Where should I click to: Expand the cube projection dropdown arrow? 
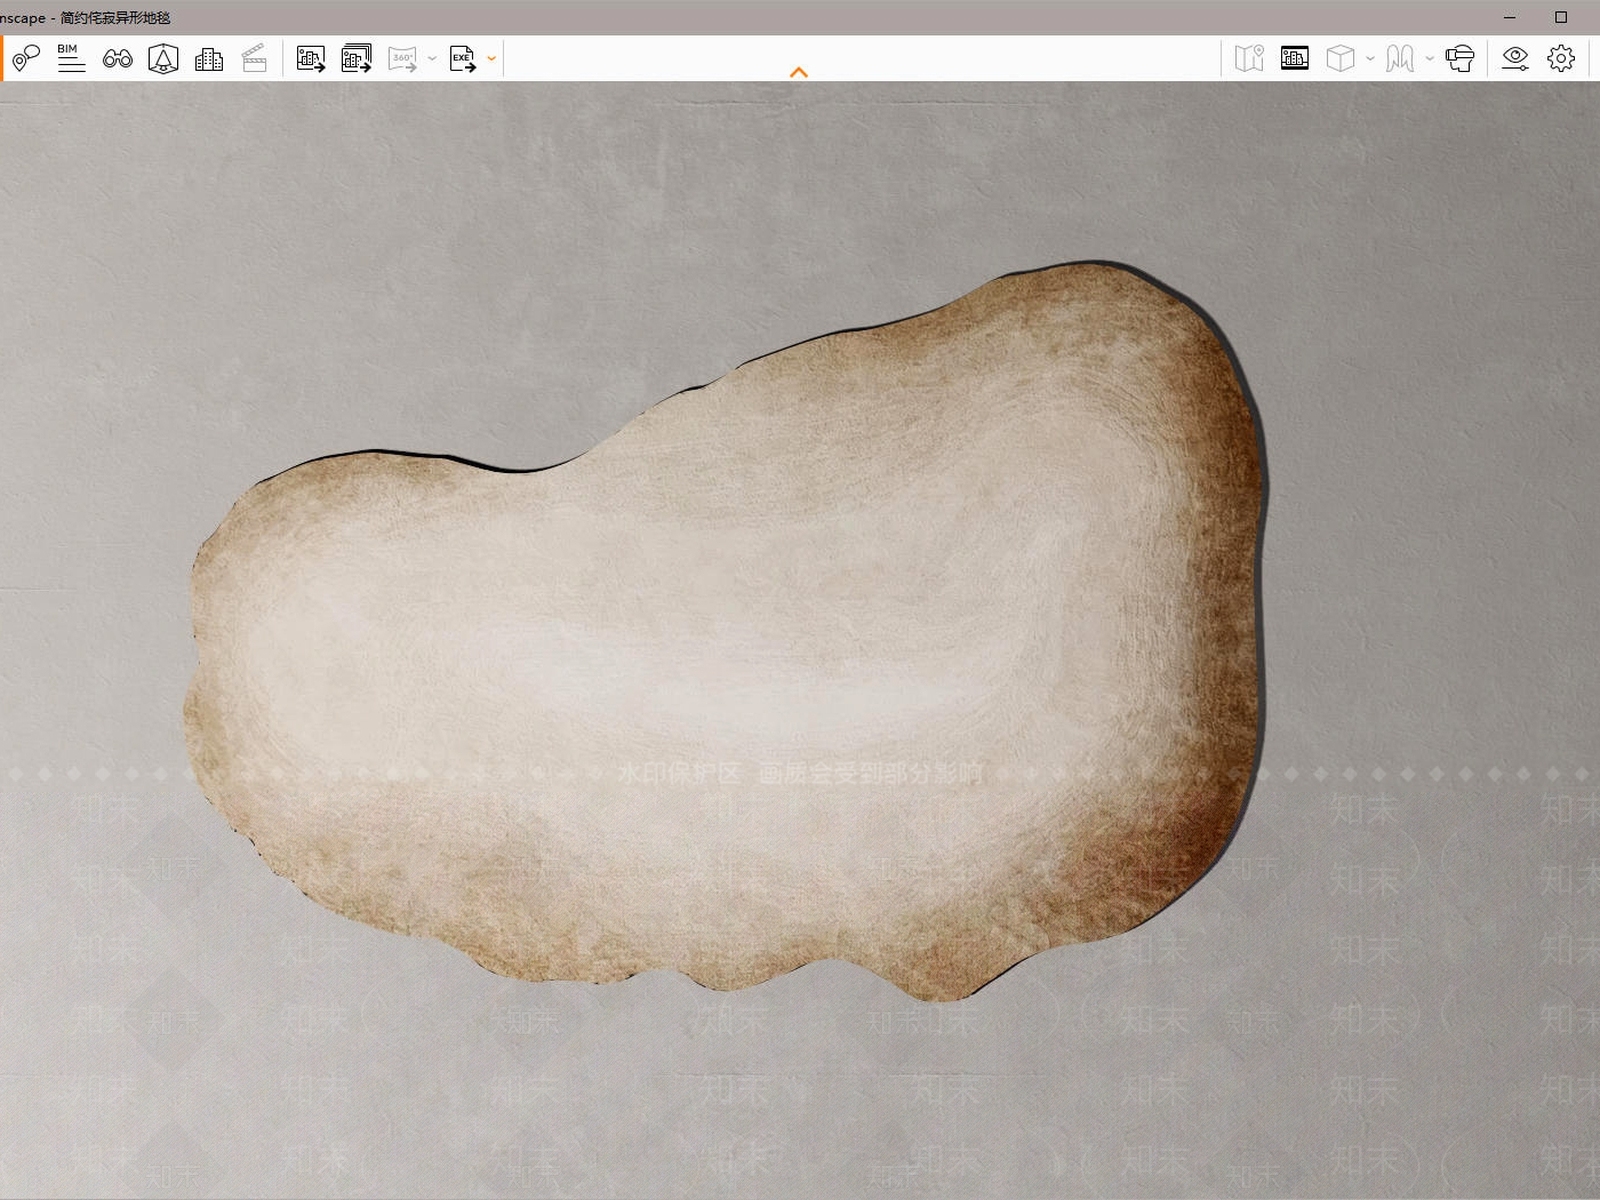click(1370, 59)
